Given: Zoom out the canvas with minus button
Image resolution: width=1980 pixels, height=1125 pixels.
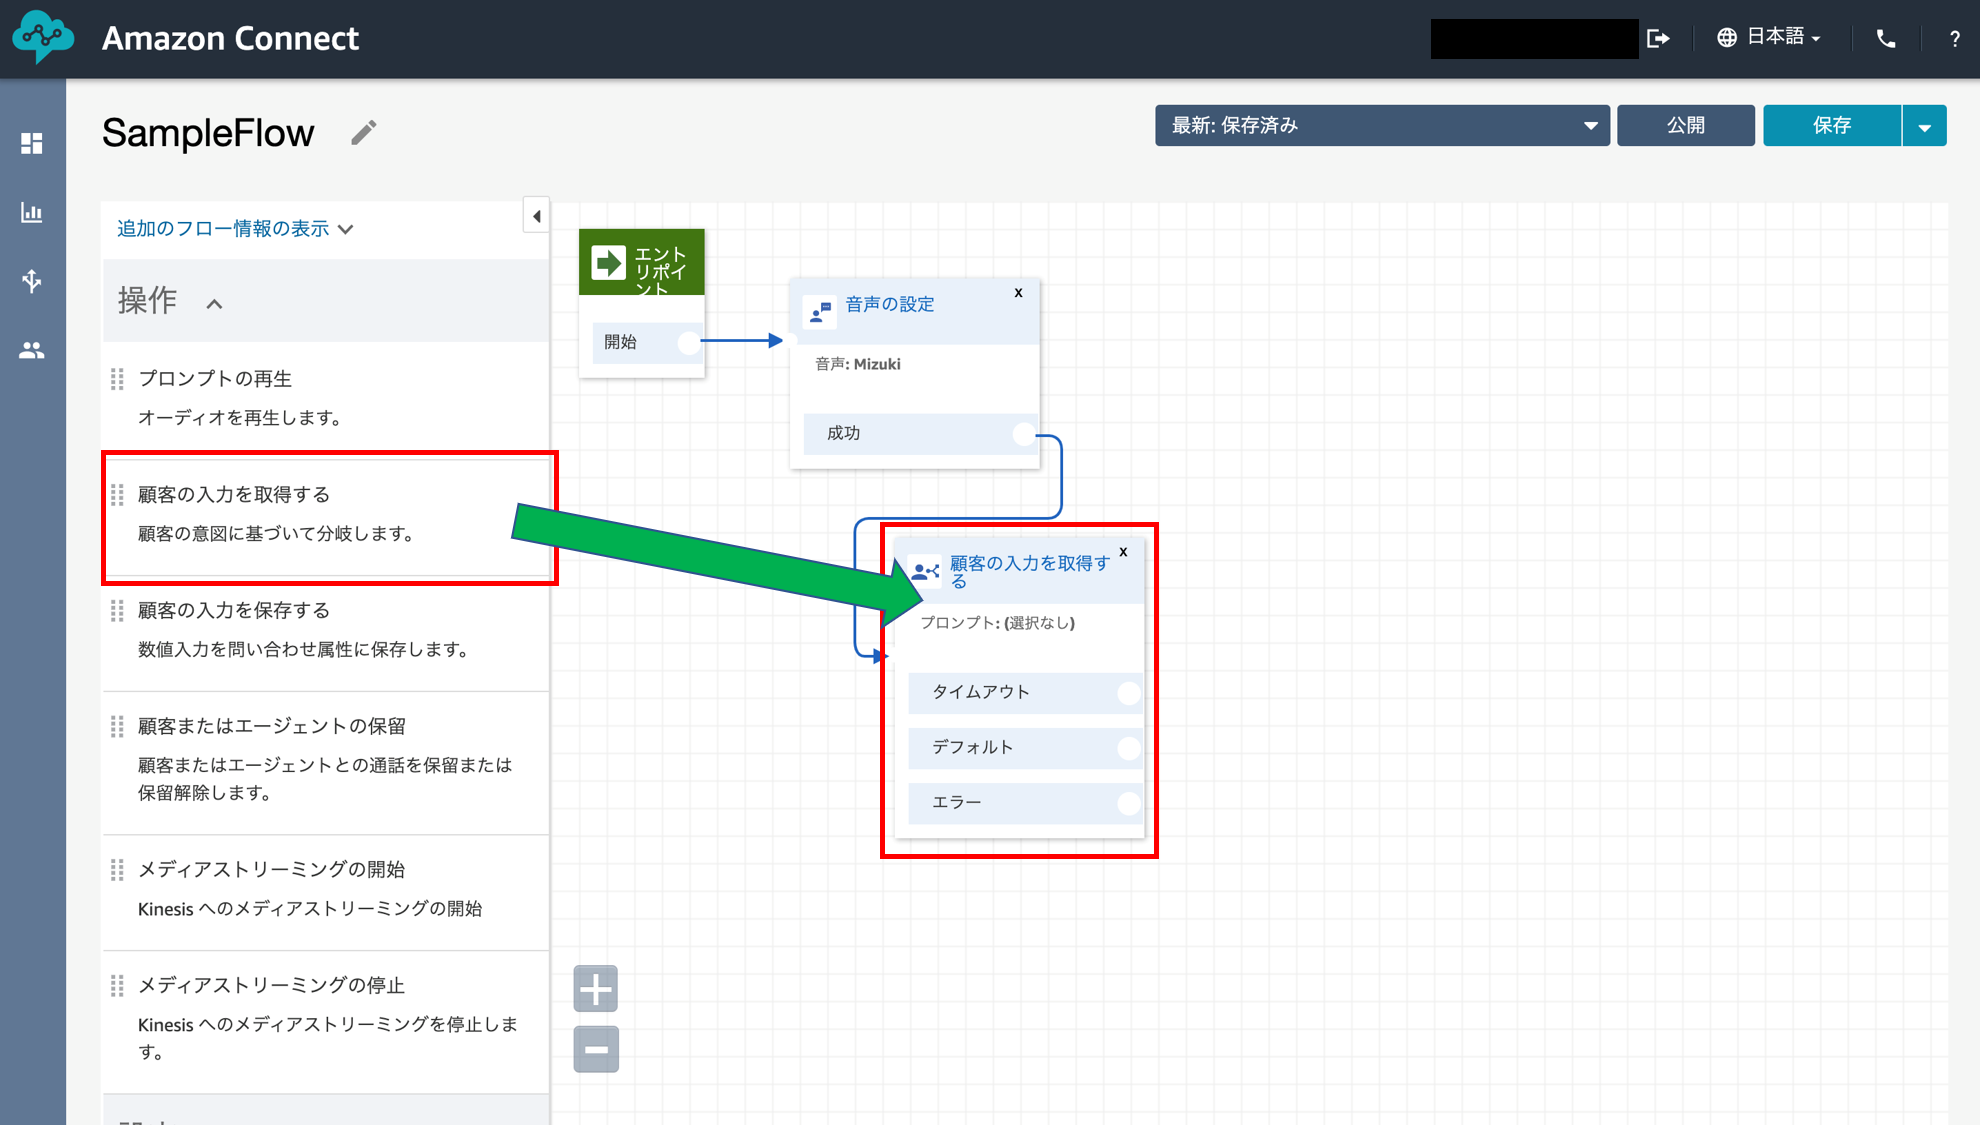Looking at the screenshot, I should 596,1049.
